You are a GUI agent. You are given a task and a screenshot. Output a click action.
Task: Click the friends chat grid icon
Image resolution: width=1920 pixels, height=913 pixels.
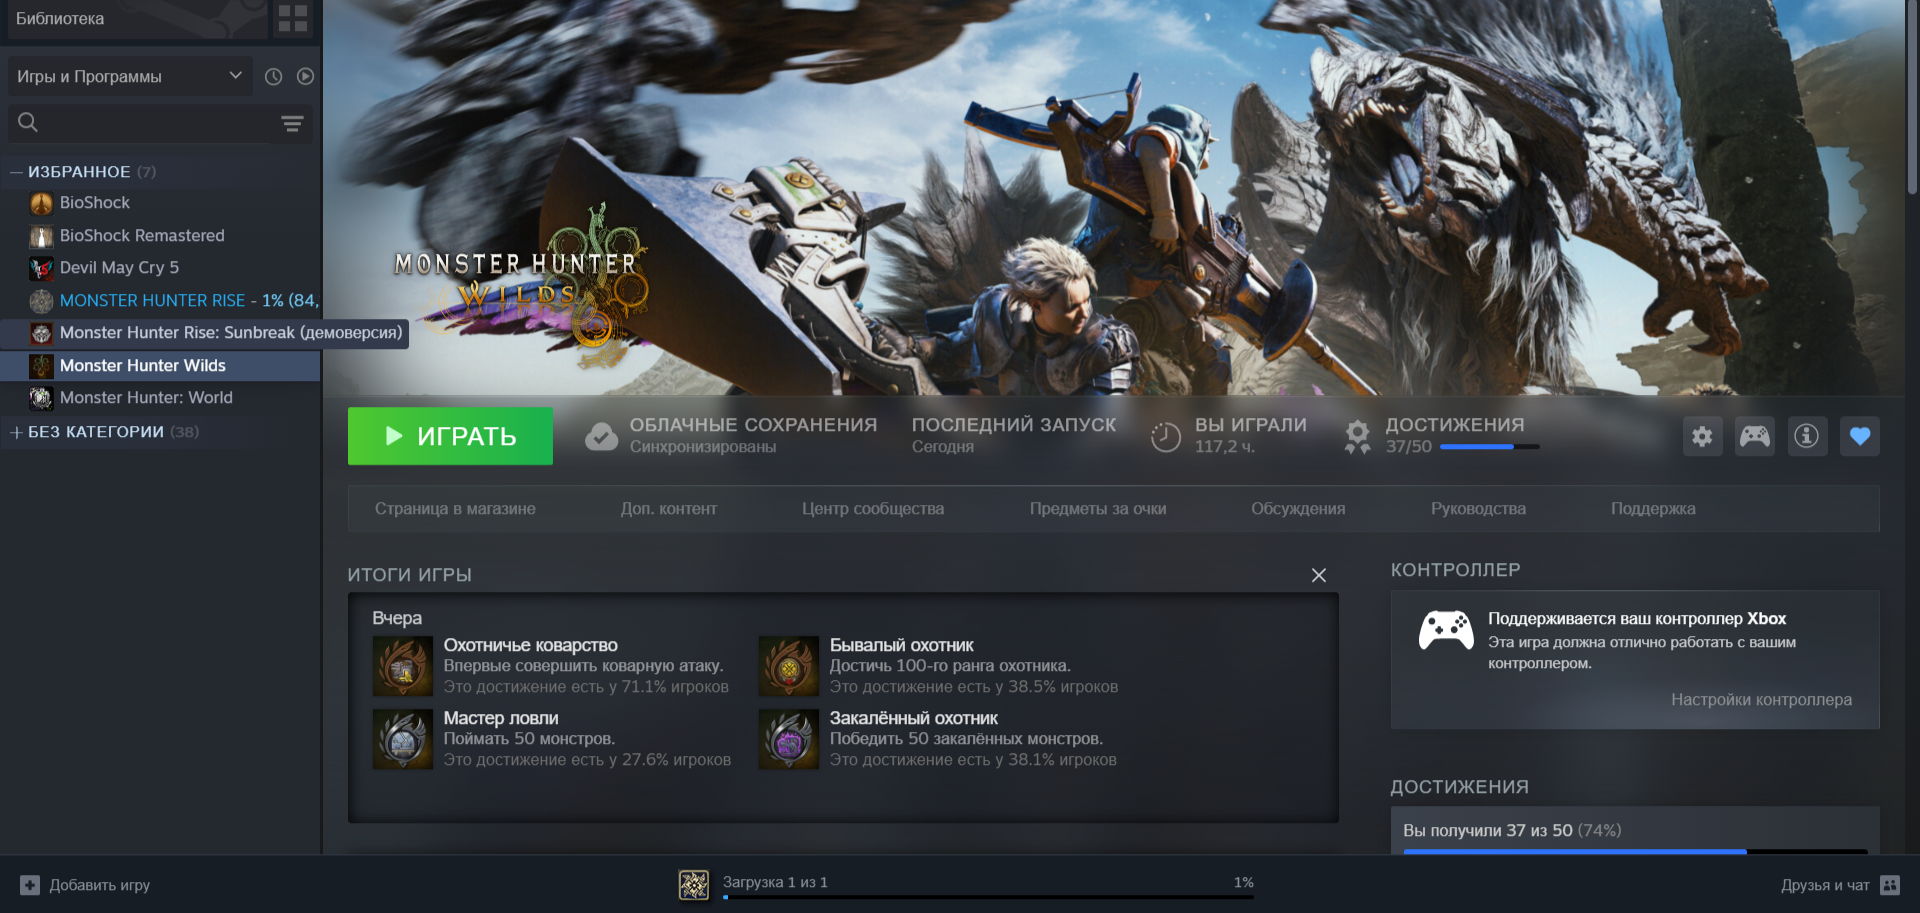(1890, 885)
